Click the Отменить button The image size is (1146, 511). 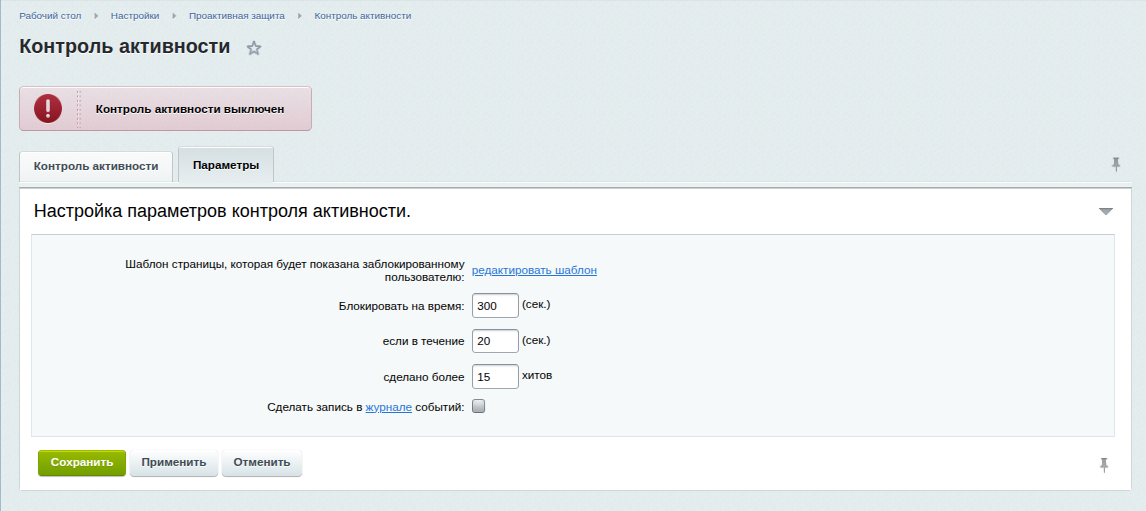pyautogui.click(x=262, y=463)
